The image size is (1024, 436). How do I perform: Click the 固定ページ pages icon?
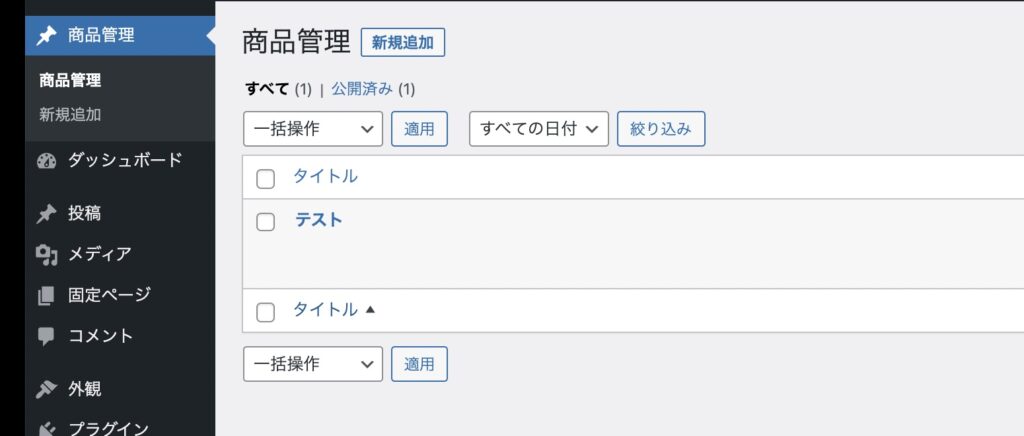pyautogui.click(x=46, y=295)
